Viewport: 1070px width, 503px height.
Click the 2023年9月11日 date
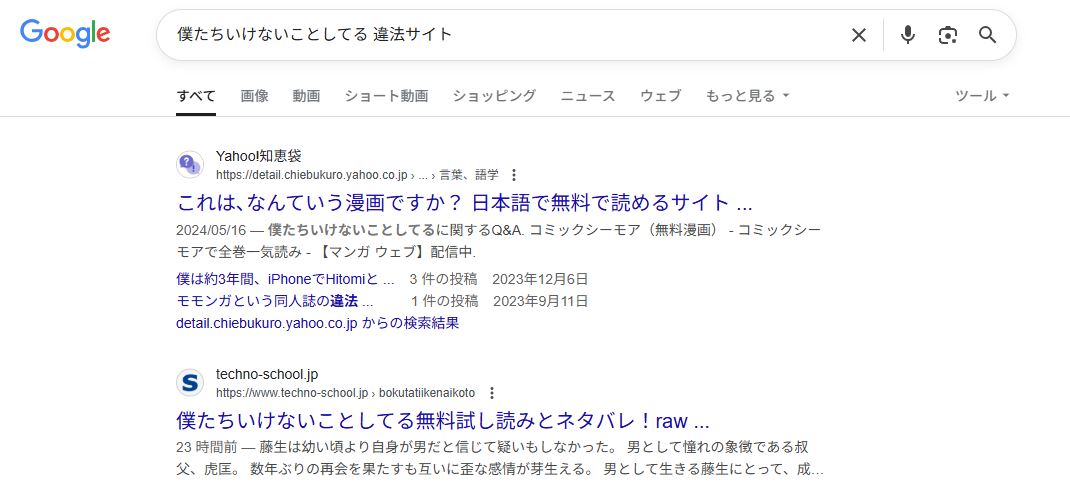pyautogui.click(x=540, y=301)
